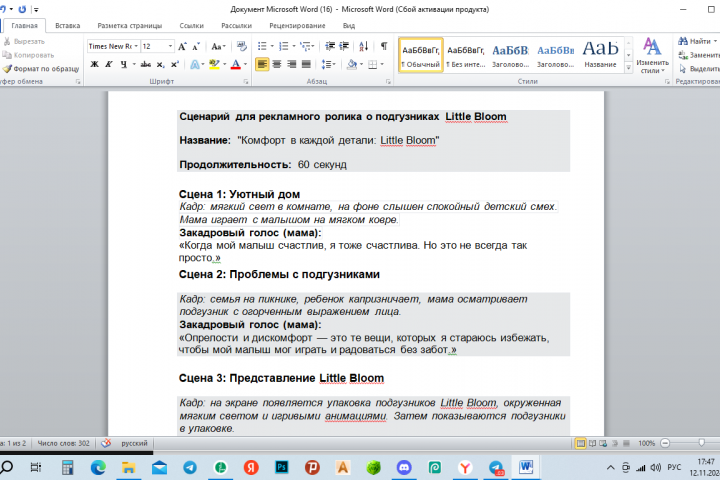Screen dimensions: 720x480
Task: Create a numbered list
Action: (x=284, y=46)
